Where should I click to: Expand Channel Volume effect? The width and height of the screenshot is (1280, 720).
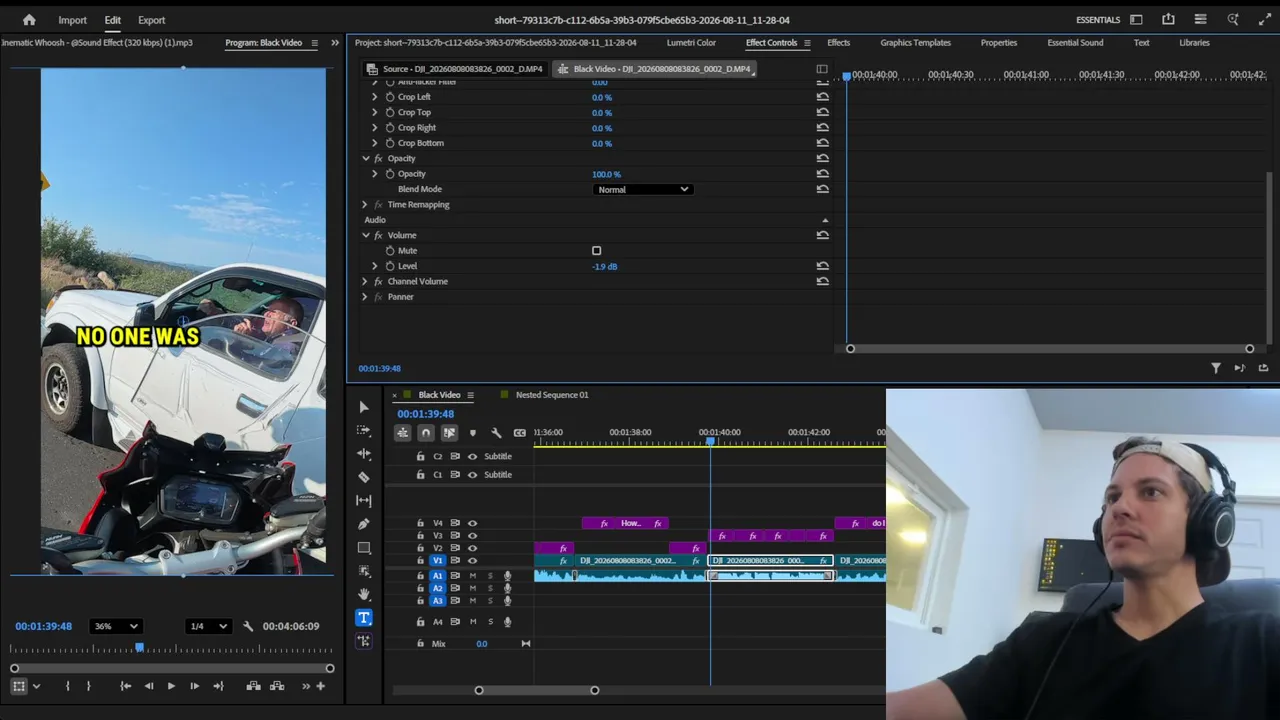[365, 282]
